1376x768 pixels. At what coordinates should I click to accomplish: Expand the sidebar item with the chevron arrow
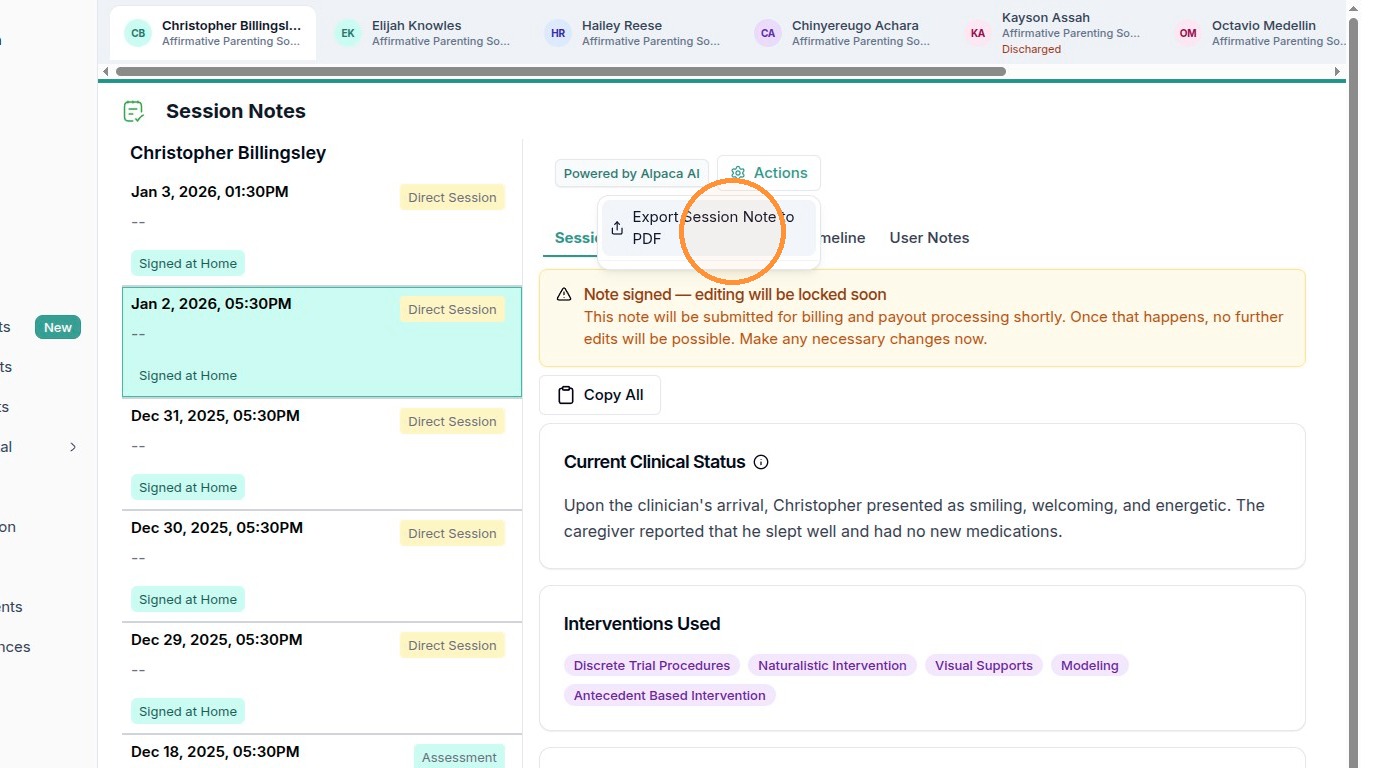(73, 447)
